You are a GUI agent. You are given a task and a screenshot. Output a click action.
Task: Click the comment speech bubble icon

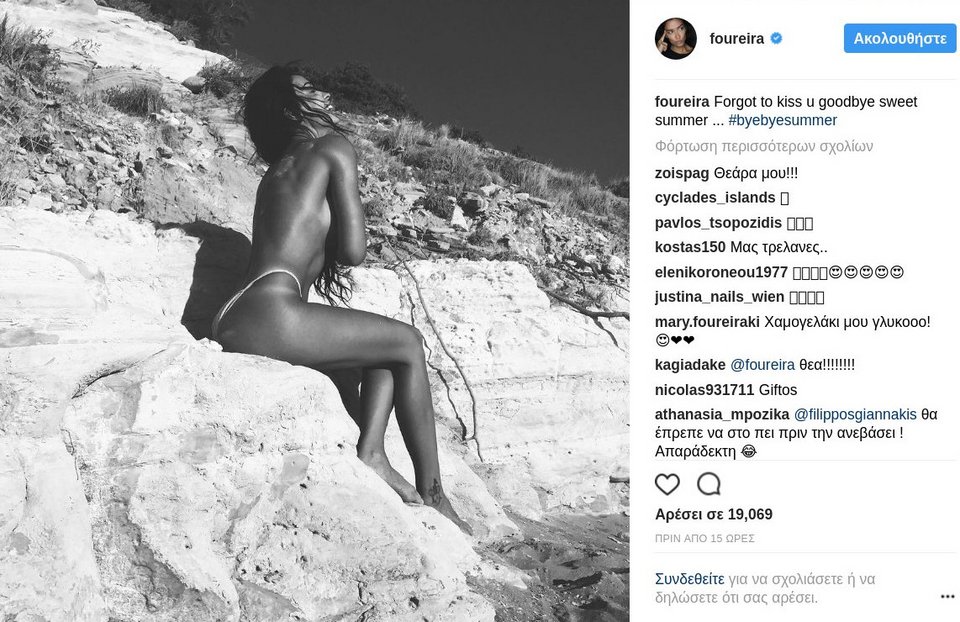(709, 484)
